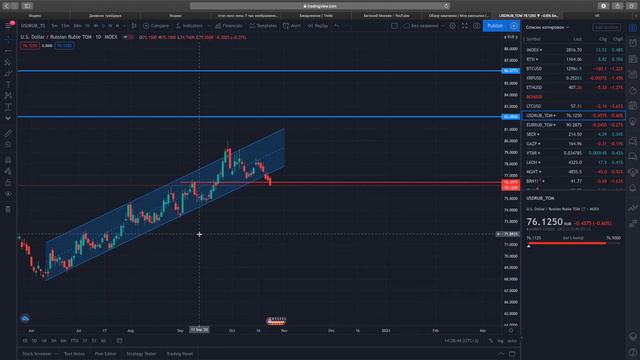Open the Strategy Tester tab
640x360 pixels.
pos(141,354)
